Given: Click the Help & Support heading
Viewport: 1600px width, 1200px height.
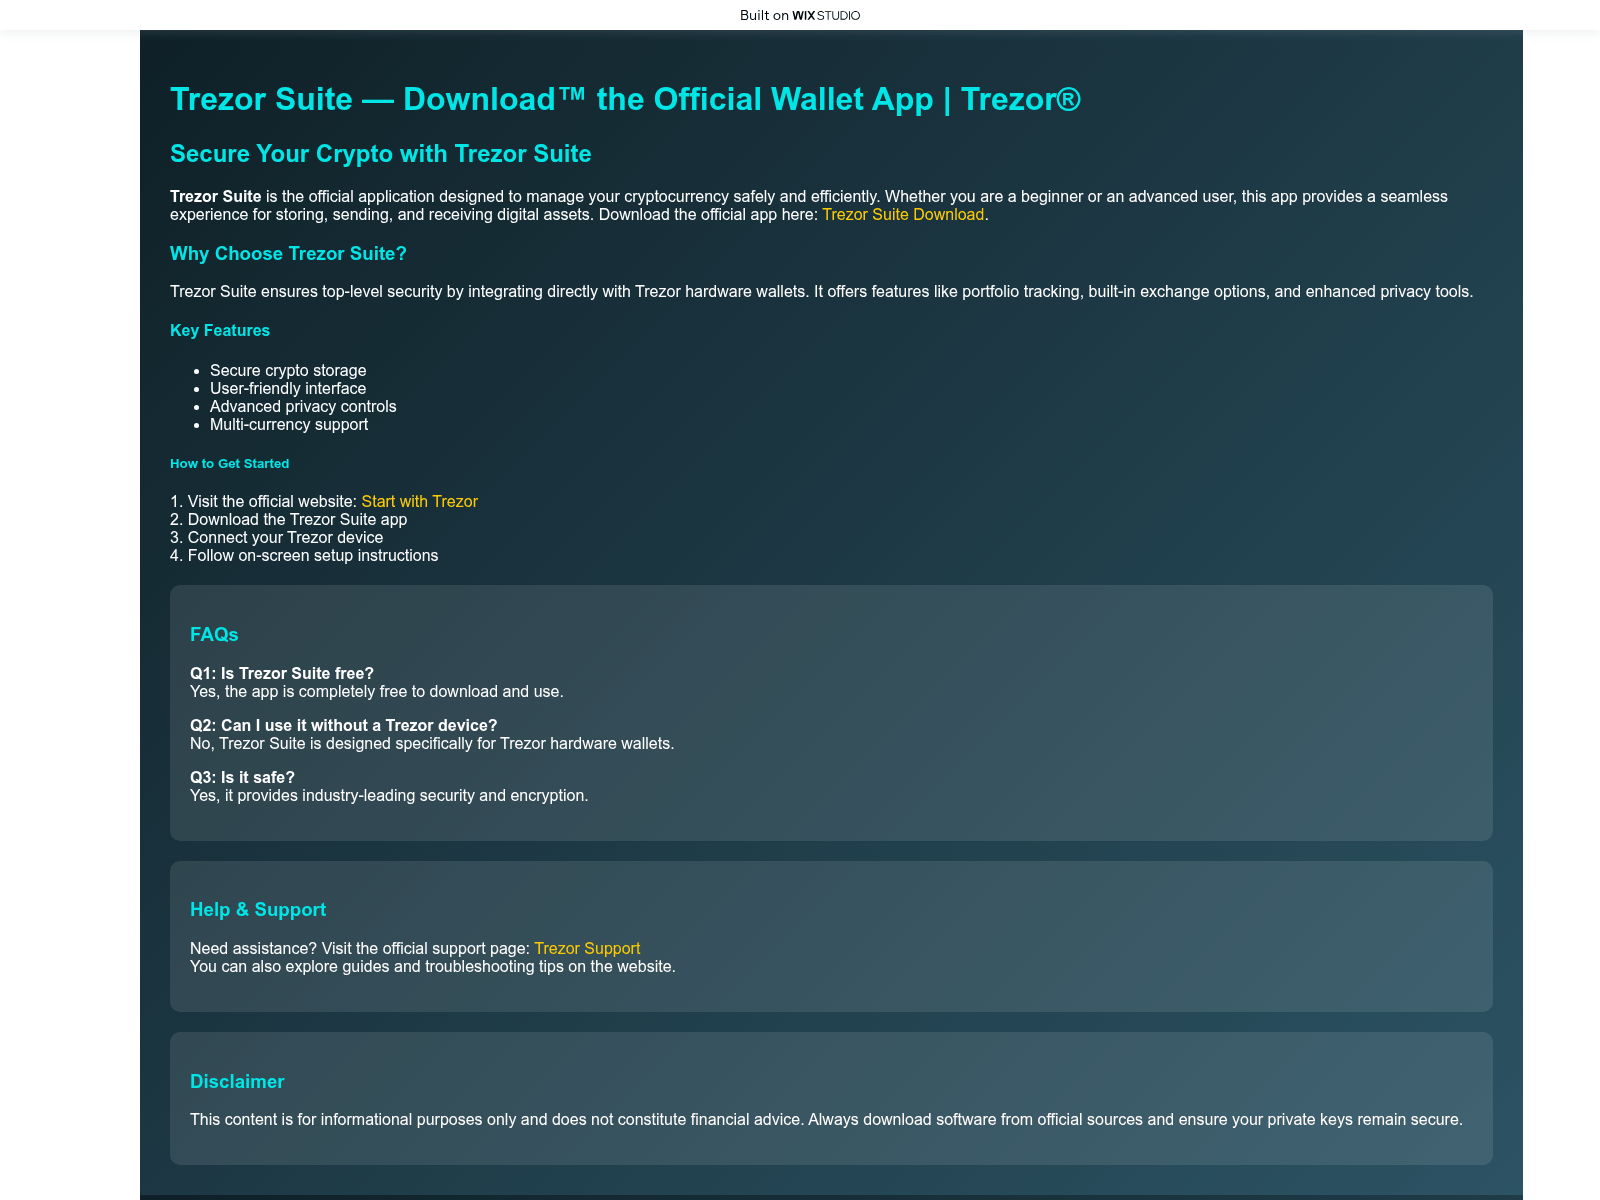Looking at the screenshot, I should (x=258, y=909).
